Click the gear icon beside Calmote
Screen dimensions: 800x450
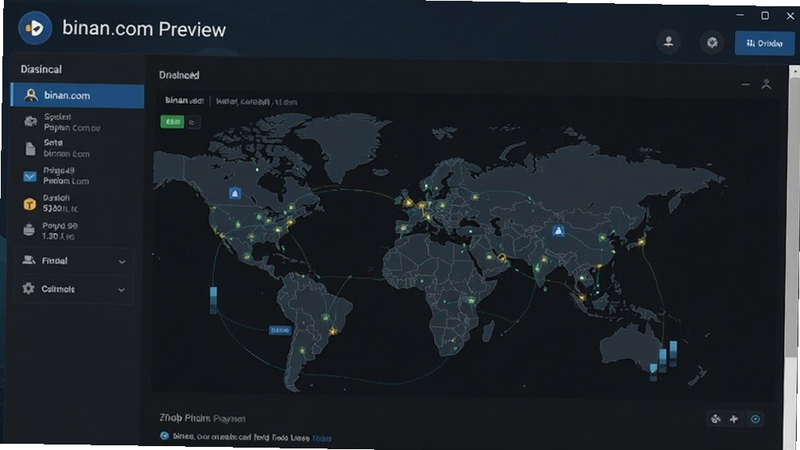(x=29, y=288)
